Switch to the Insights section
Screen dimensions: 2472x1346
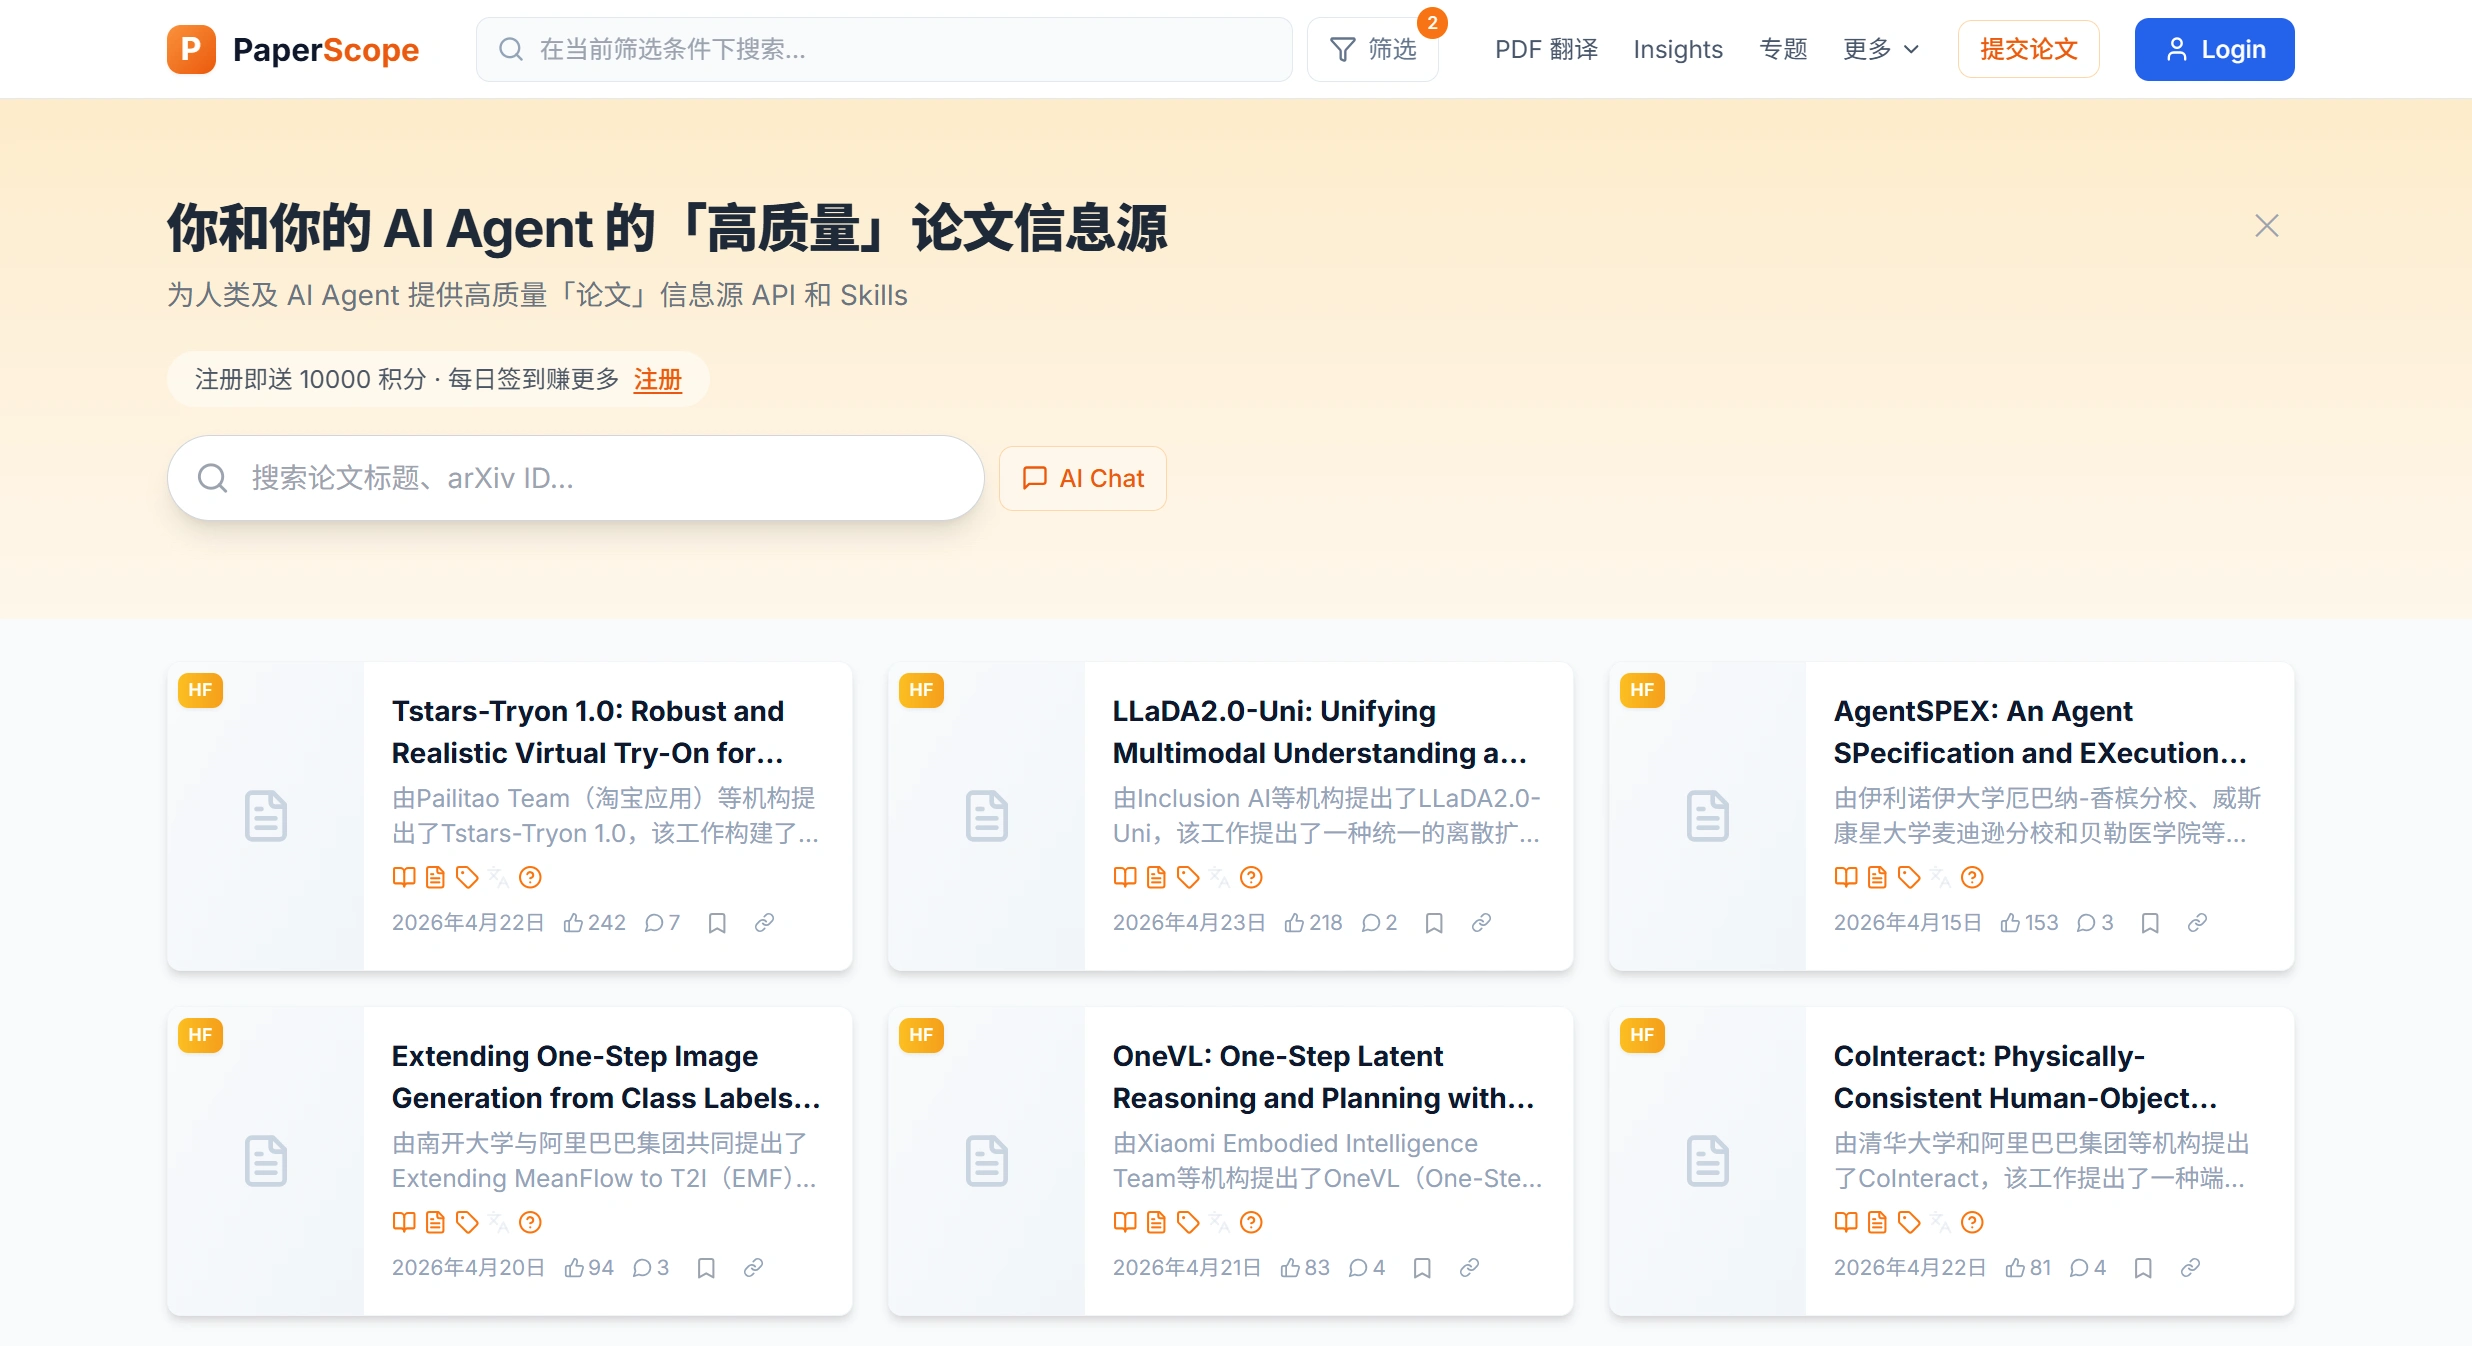point(1678,49)
